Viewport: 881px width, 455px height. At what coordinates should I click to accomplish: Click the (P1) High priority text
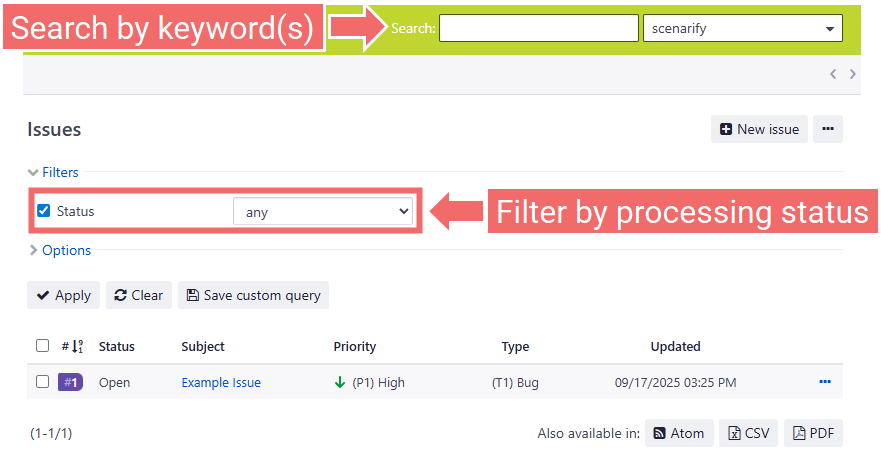point(378,383)
